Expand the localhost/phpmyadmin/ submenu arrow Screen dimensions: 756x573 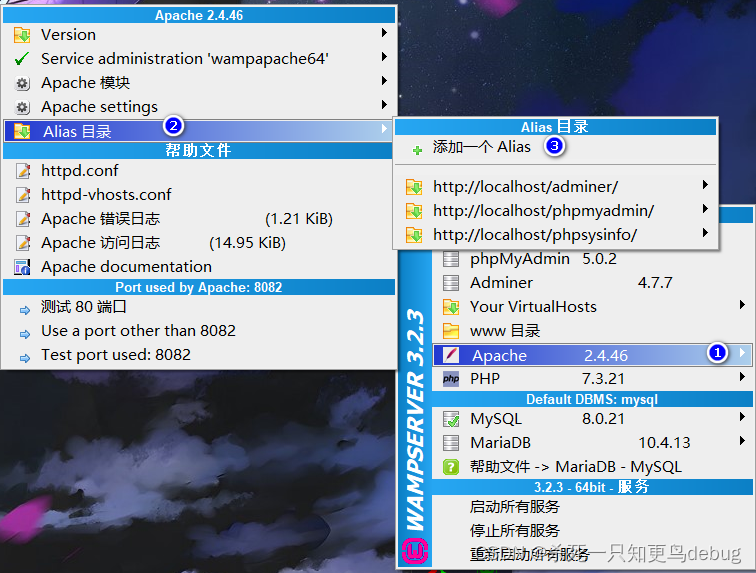(705, 208)
